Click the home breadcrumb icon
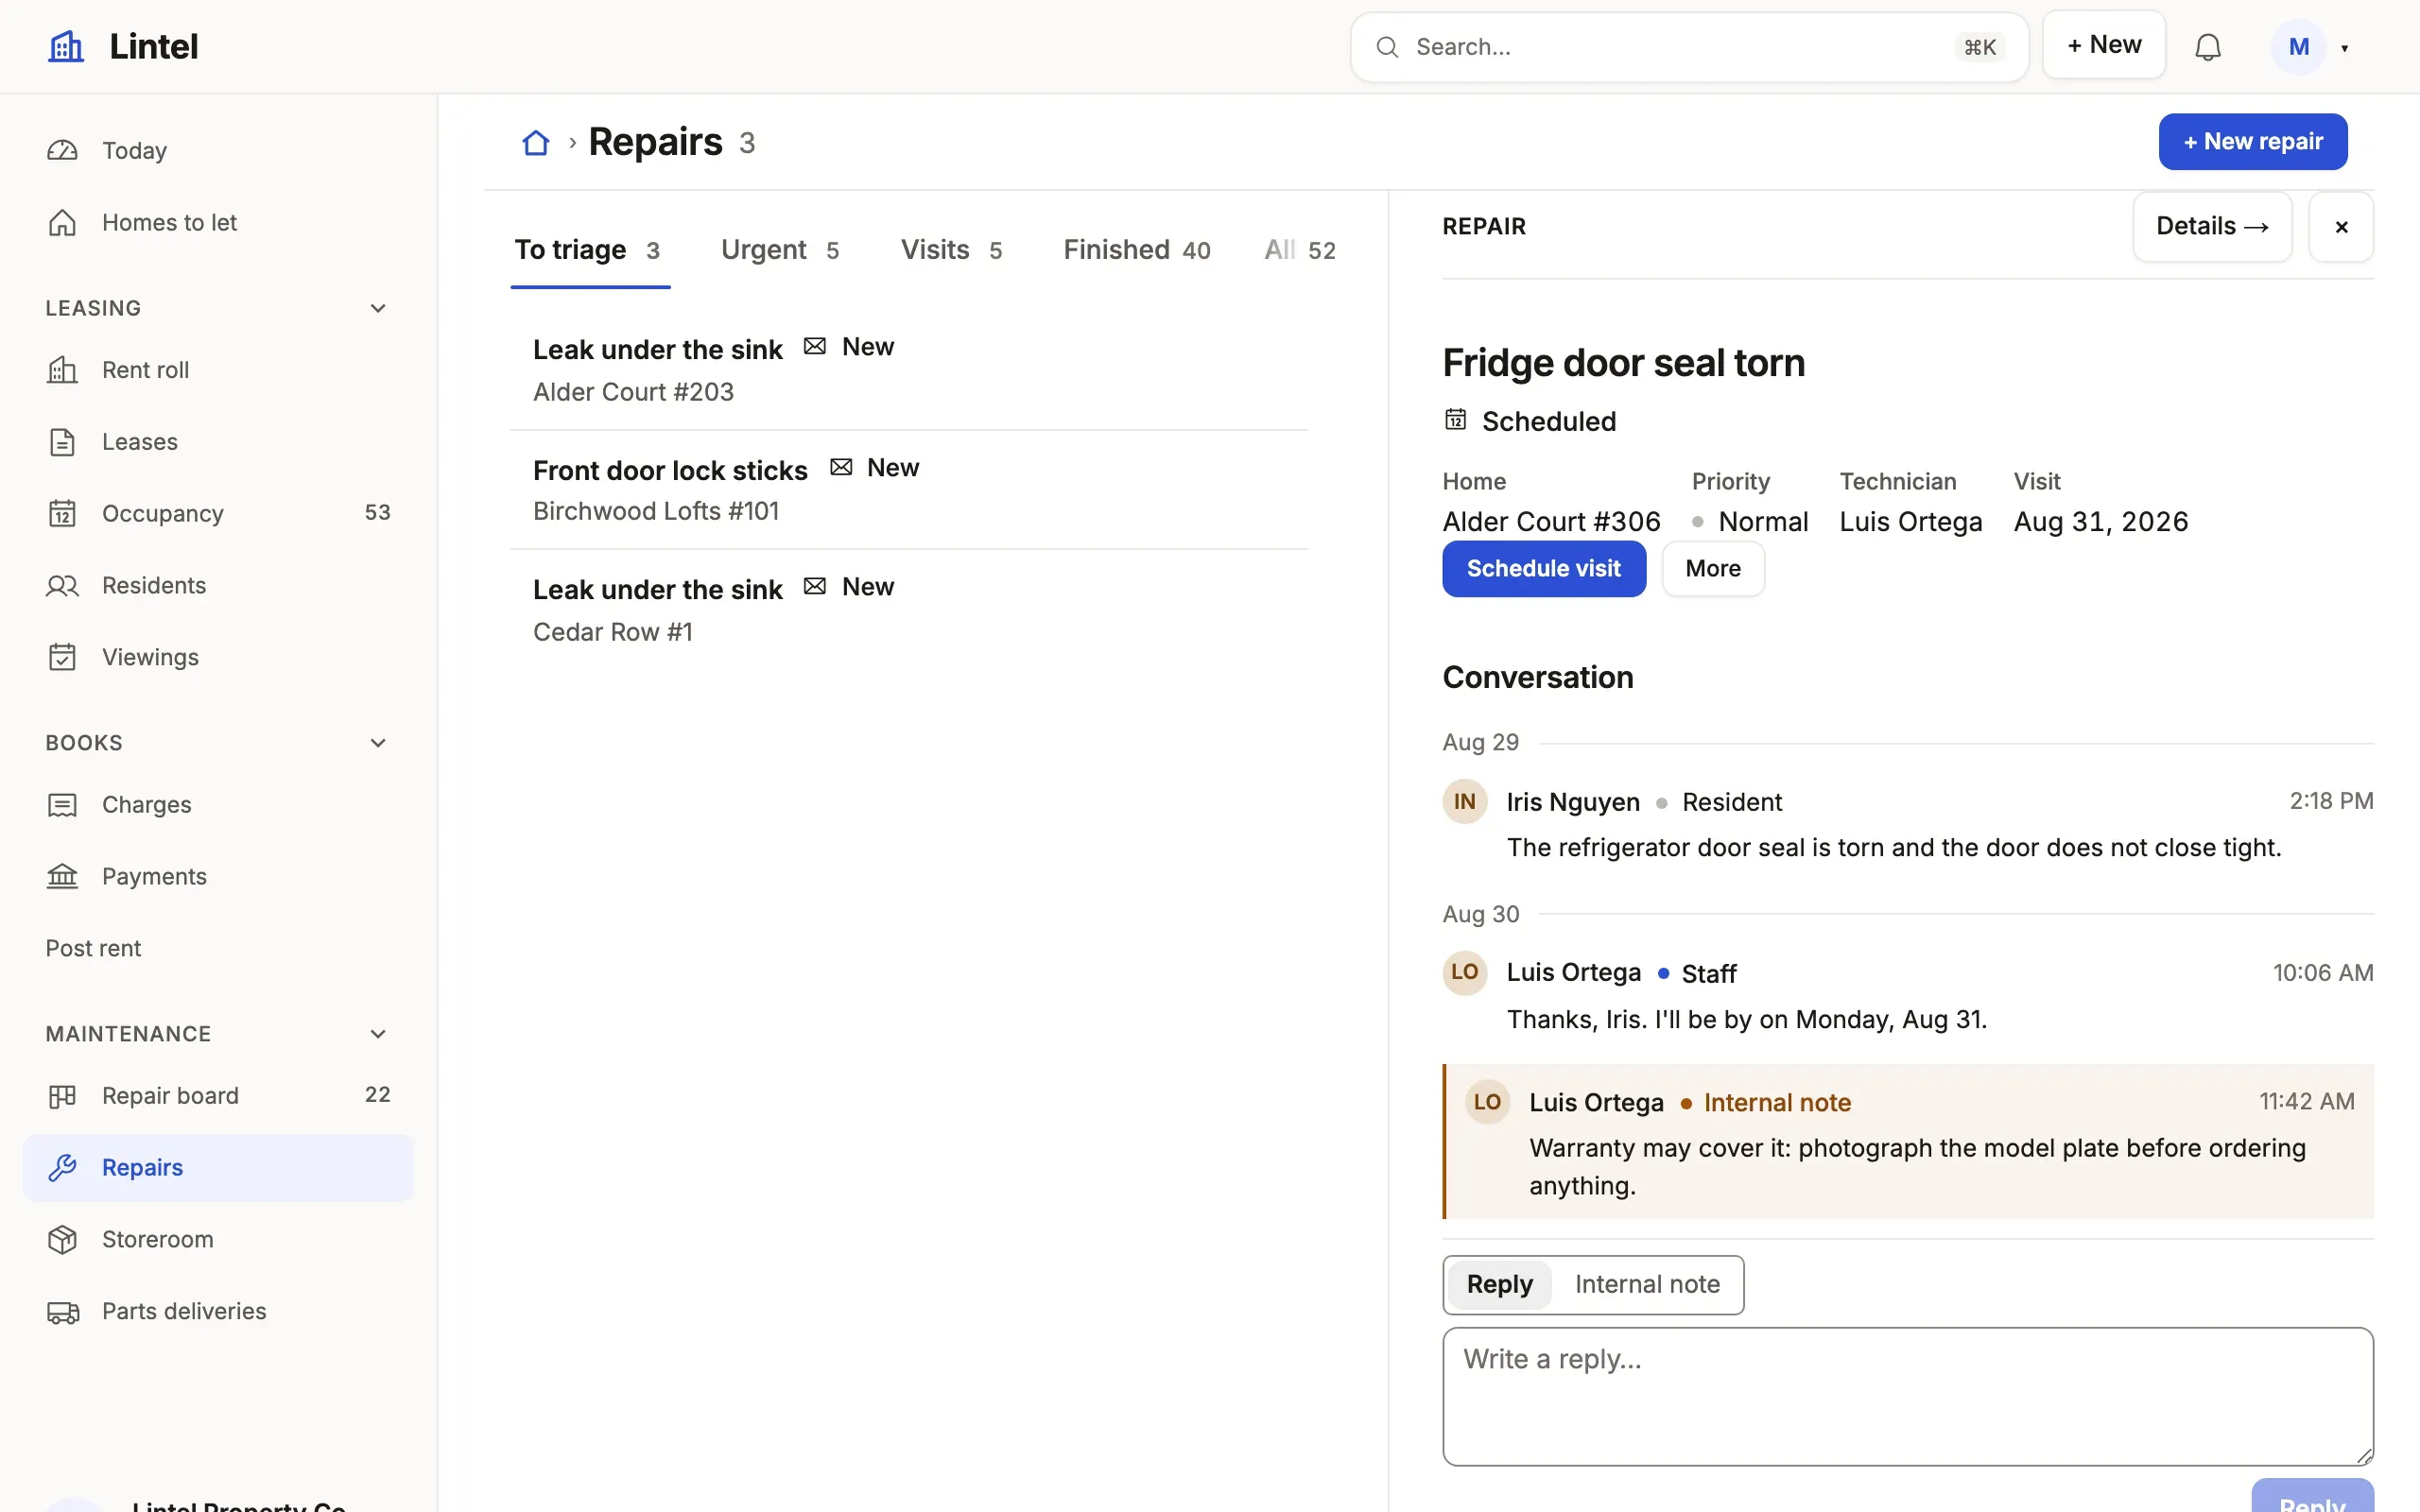 click(536, 143)
